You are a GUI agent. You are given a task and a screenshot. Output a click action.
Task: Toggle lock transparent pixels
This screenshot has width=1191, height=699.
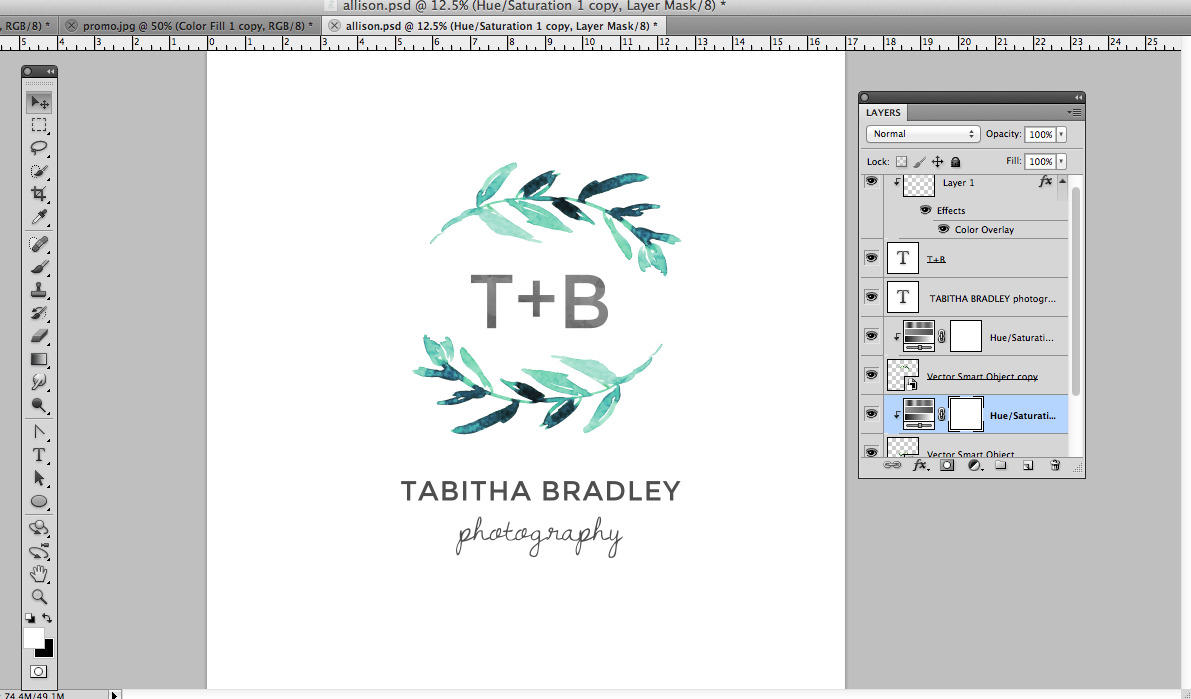click(901, 161)
